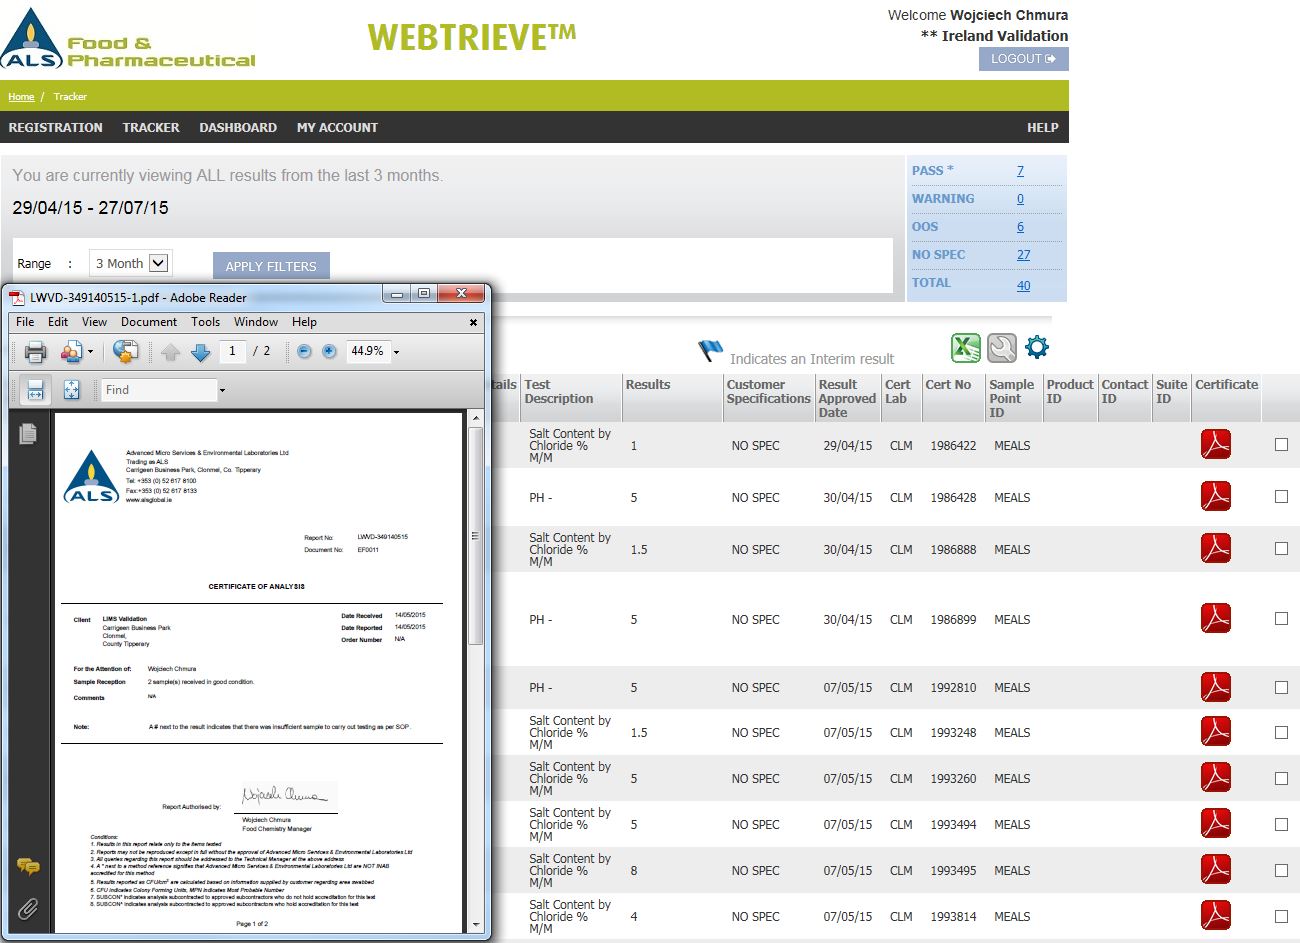Open PDF certificate for Cert No 1993814

point(1215,915)
